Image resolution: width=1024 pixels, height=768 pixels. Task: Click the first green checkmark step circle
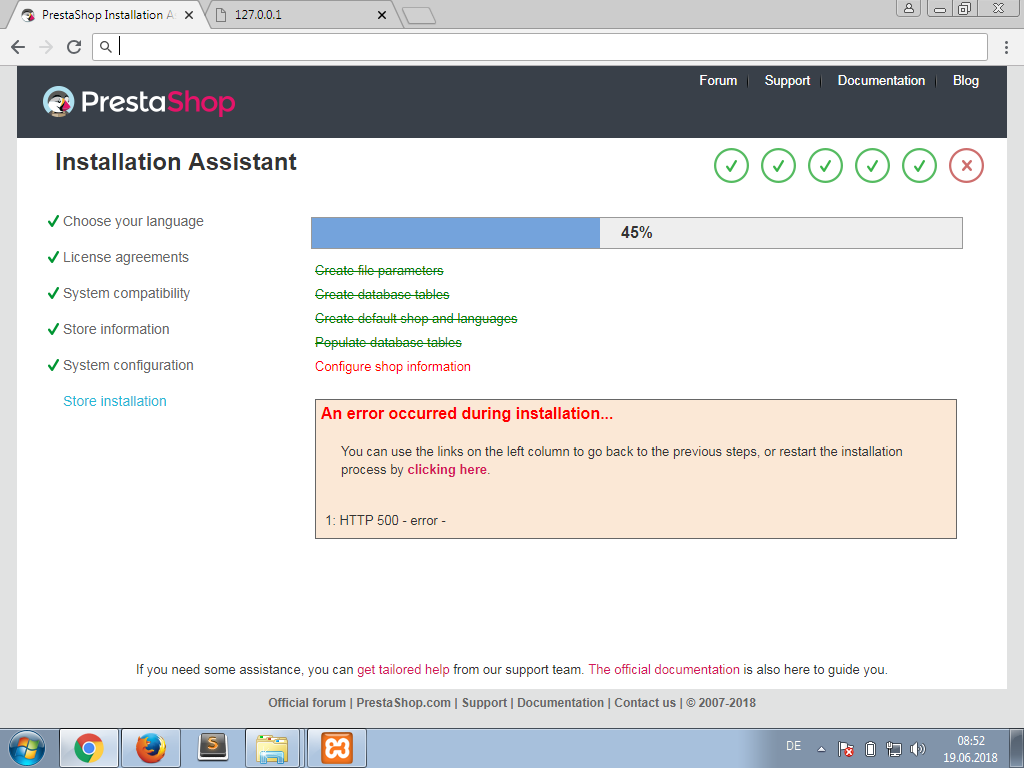[731, 166]
